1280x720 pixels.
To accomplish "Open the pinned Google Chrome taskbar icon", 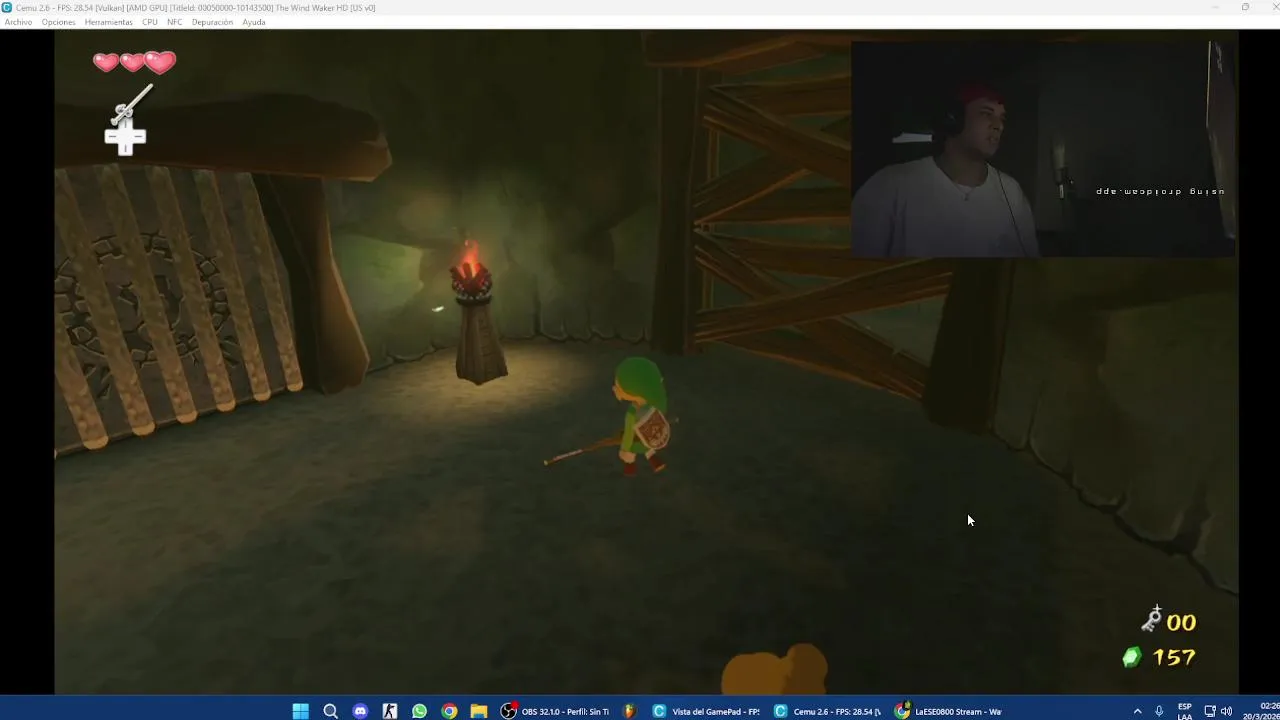I will click(449, 711).
